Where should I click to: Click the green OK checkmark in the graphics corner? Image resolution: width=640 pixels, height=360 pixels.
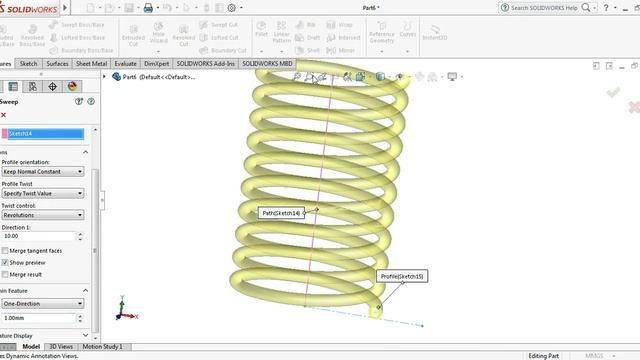(613, 92)
